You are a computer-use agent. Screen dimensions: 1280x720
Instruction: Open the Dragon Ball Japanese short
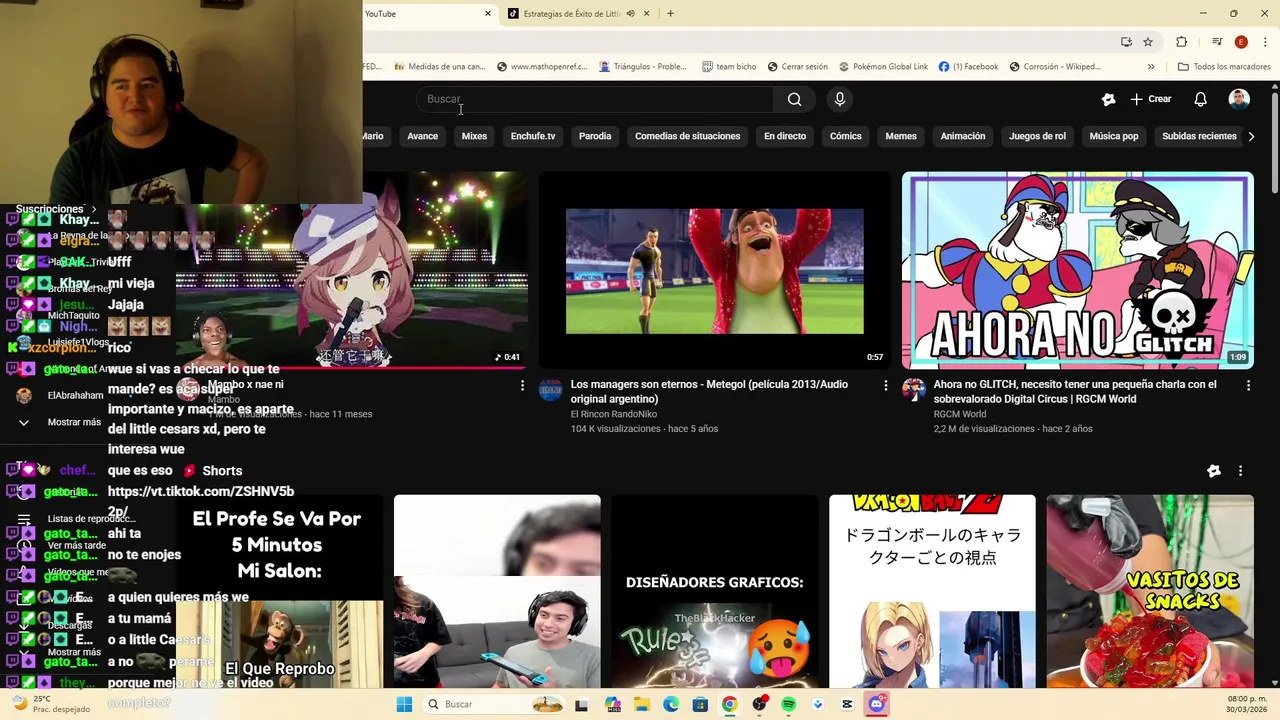(x=932, y=591)
